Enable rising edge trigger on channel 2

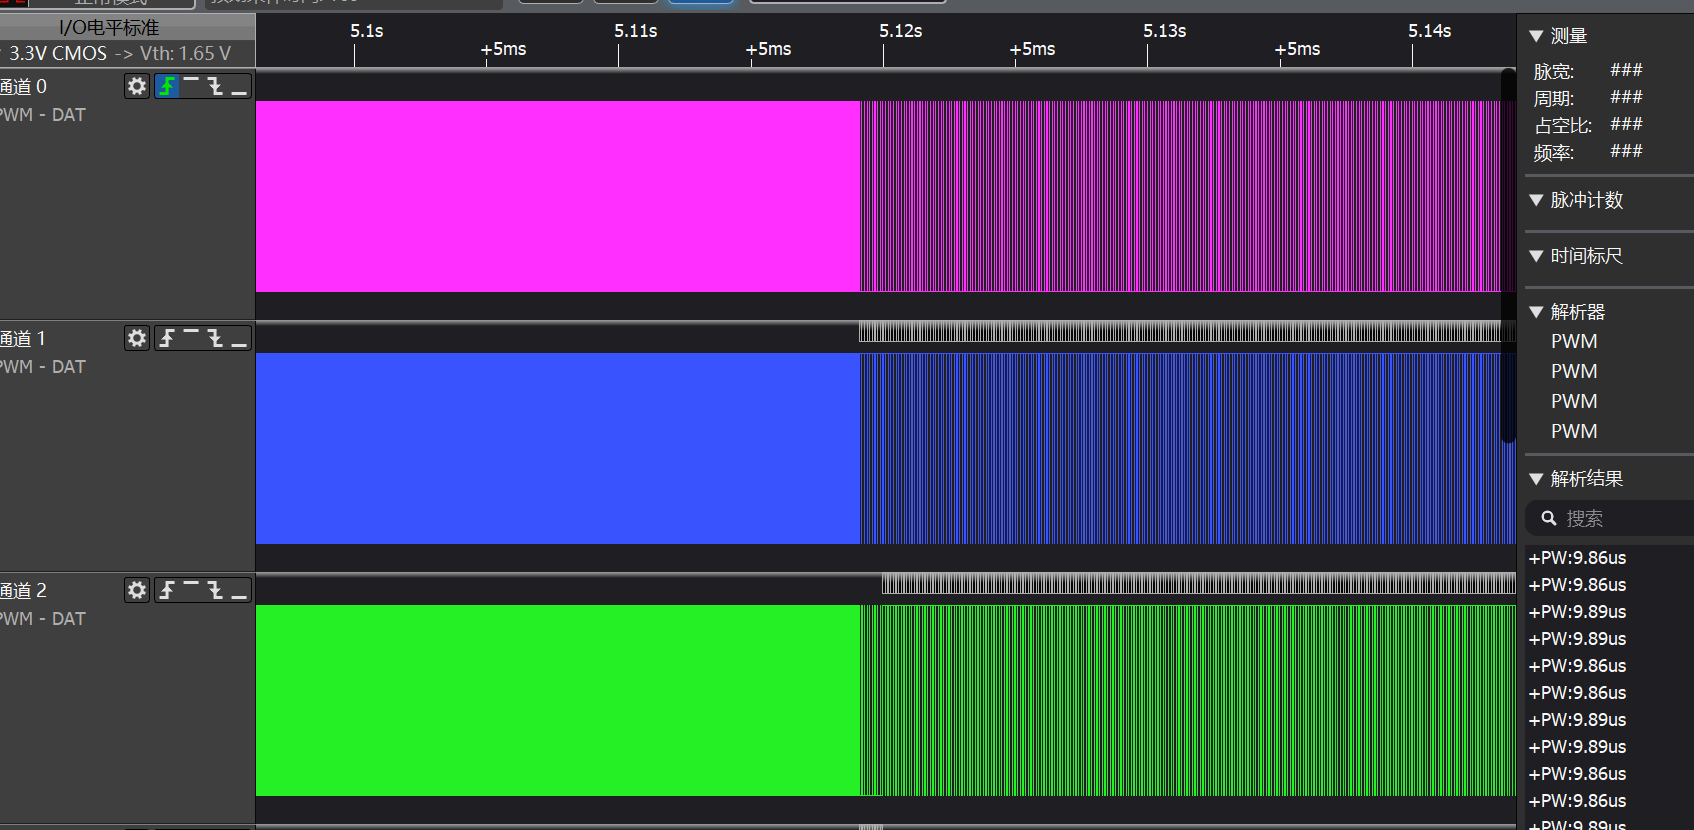(x=167, y=591)
